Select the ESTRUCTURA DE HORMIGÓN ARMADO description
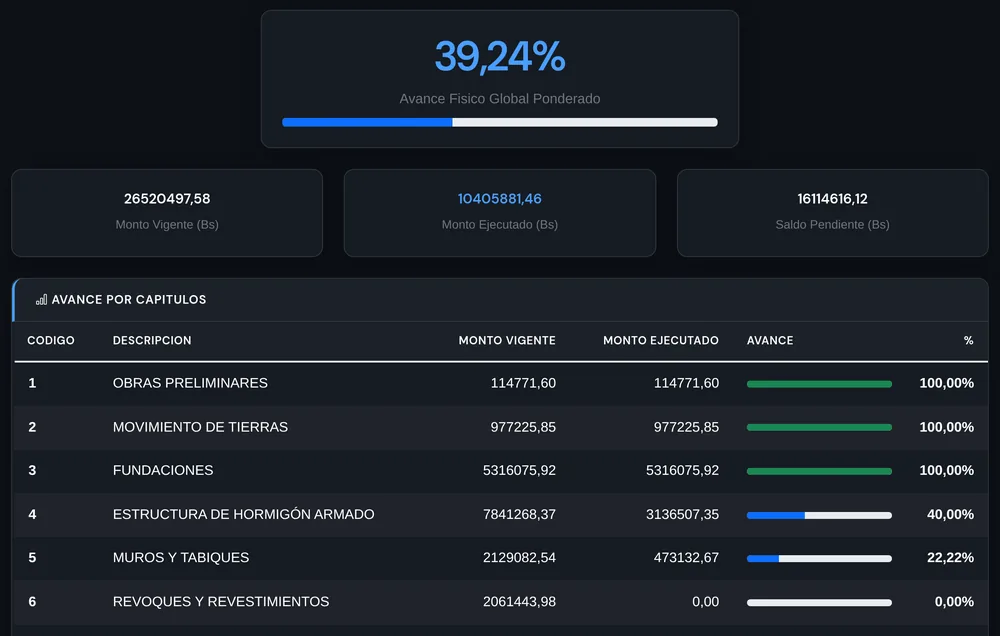This screenshot has width=1000, height=636. coord(244,514)
